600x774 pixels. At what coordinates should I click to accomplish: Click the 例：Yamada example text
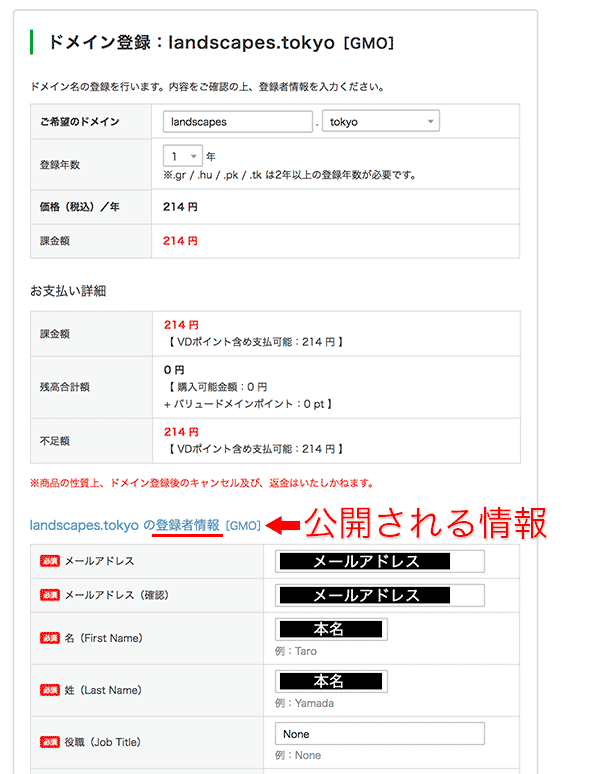[304, 703]
